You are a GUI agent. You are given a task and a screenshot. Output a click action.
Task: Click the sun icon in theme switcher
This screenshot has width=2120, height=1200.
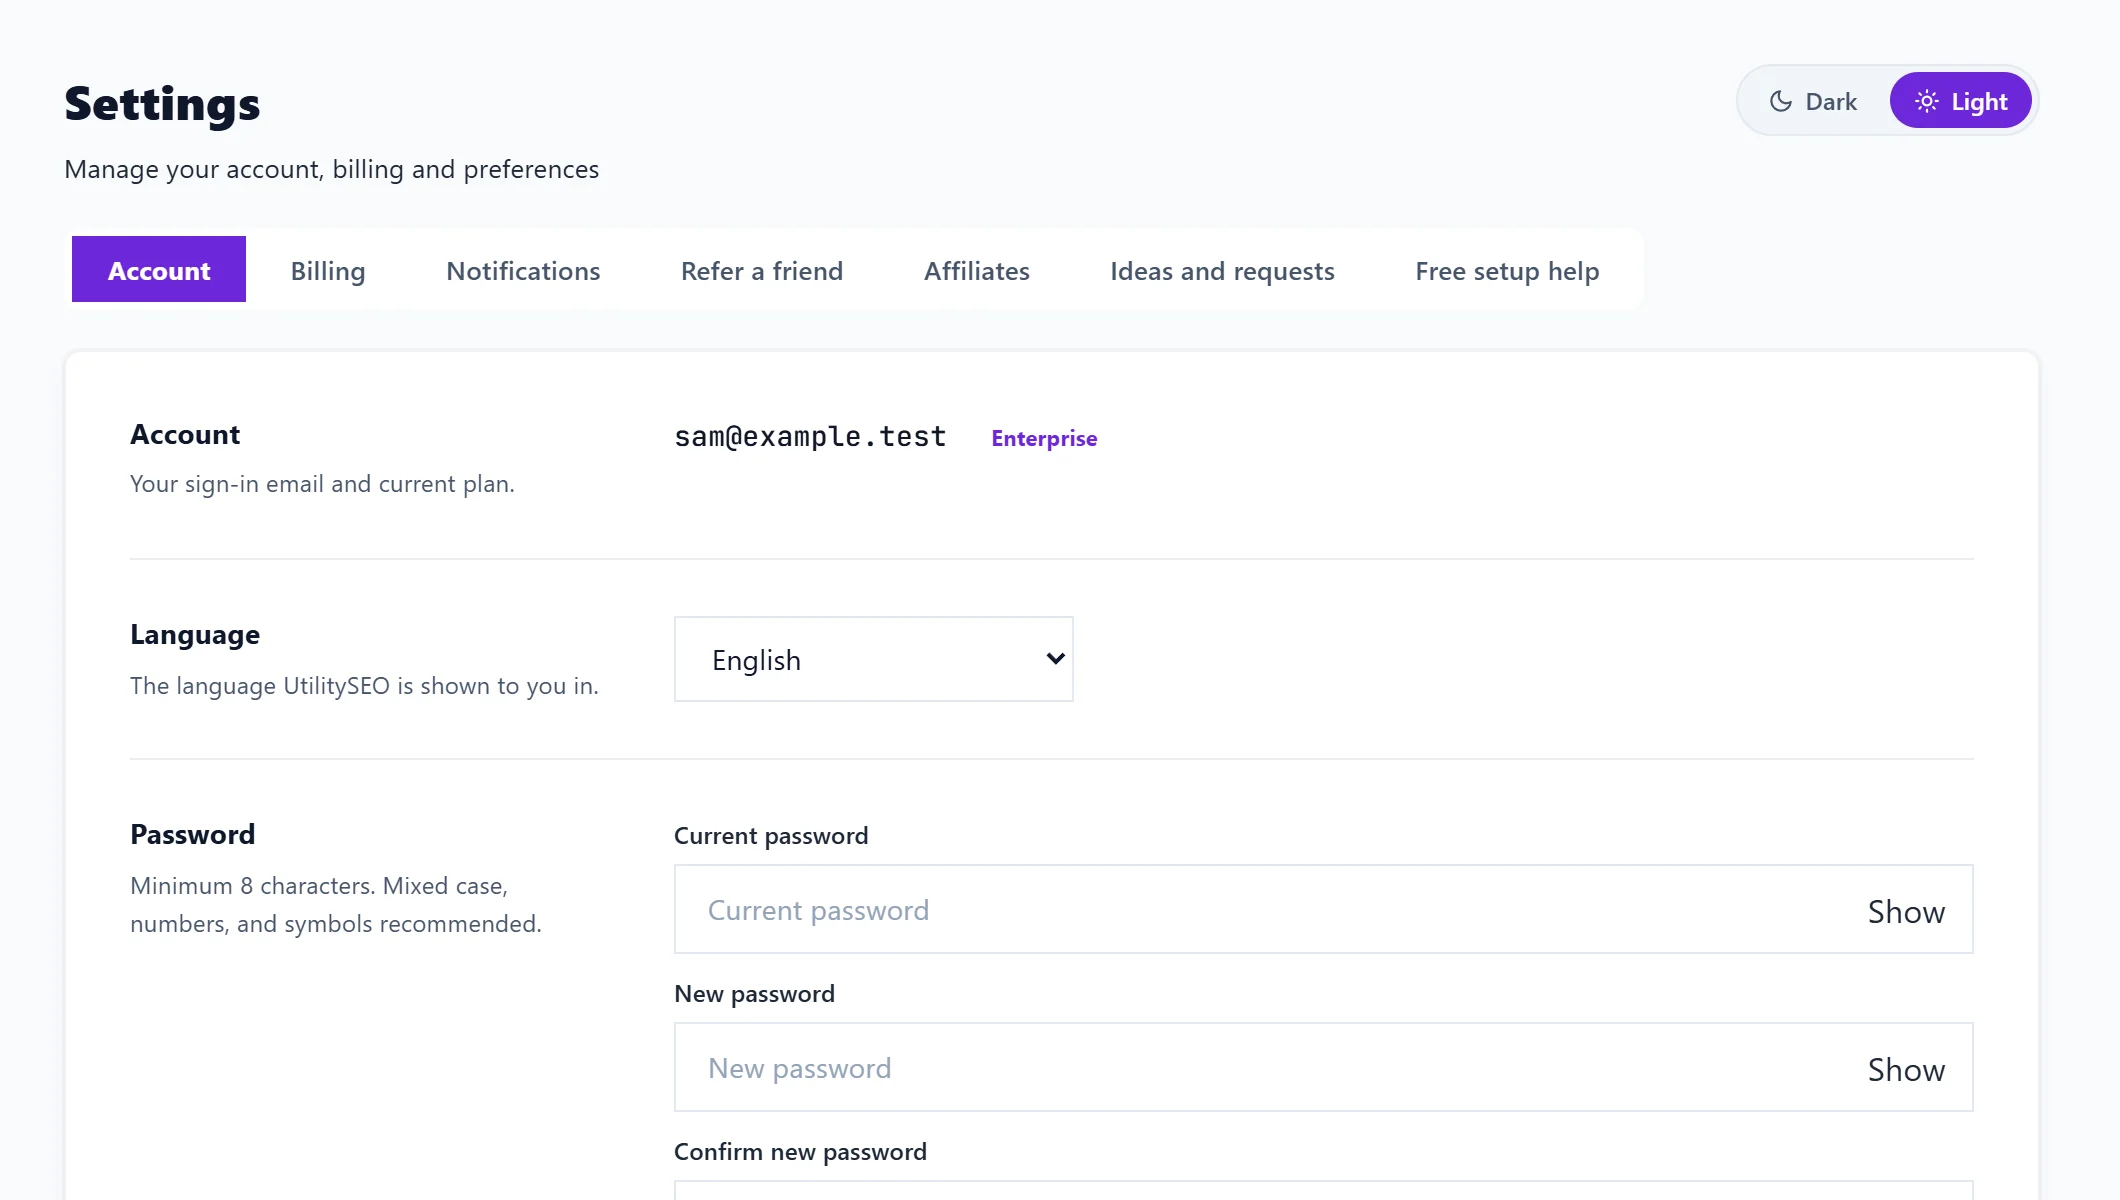pyautogui.click(x=1927, y=101)
